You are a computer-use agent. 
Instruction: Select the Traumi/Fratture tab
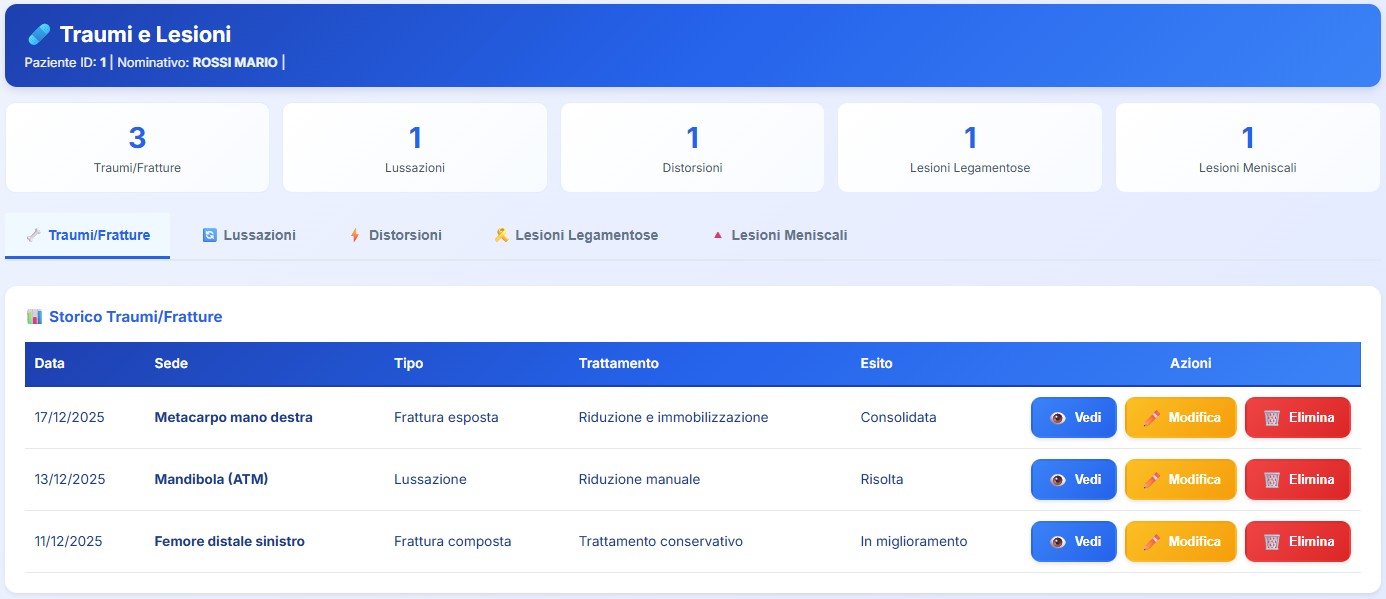[88, 236]
